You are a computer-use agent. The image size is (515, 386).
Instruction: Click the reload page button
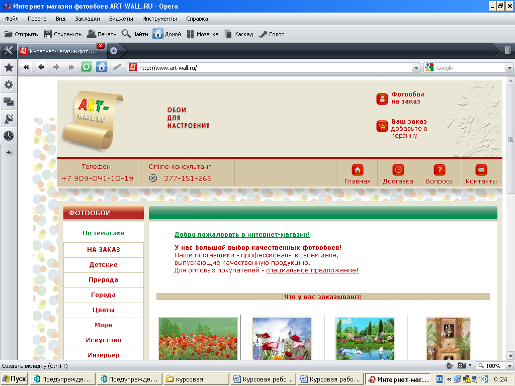pos(86,67)
